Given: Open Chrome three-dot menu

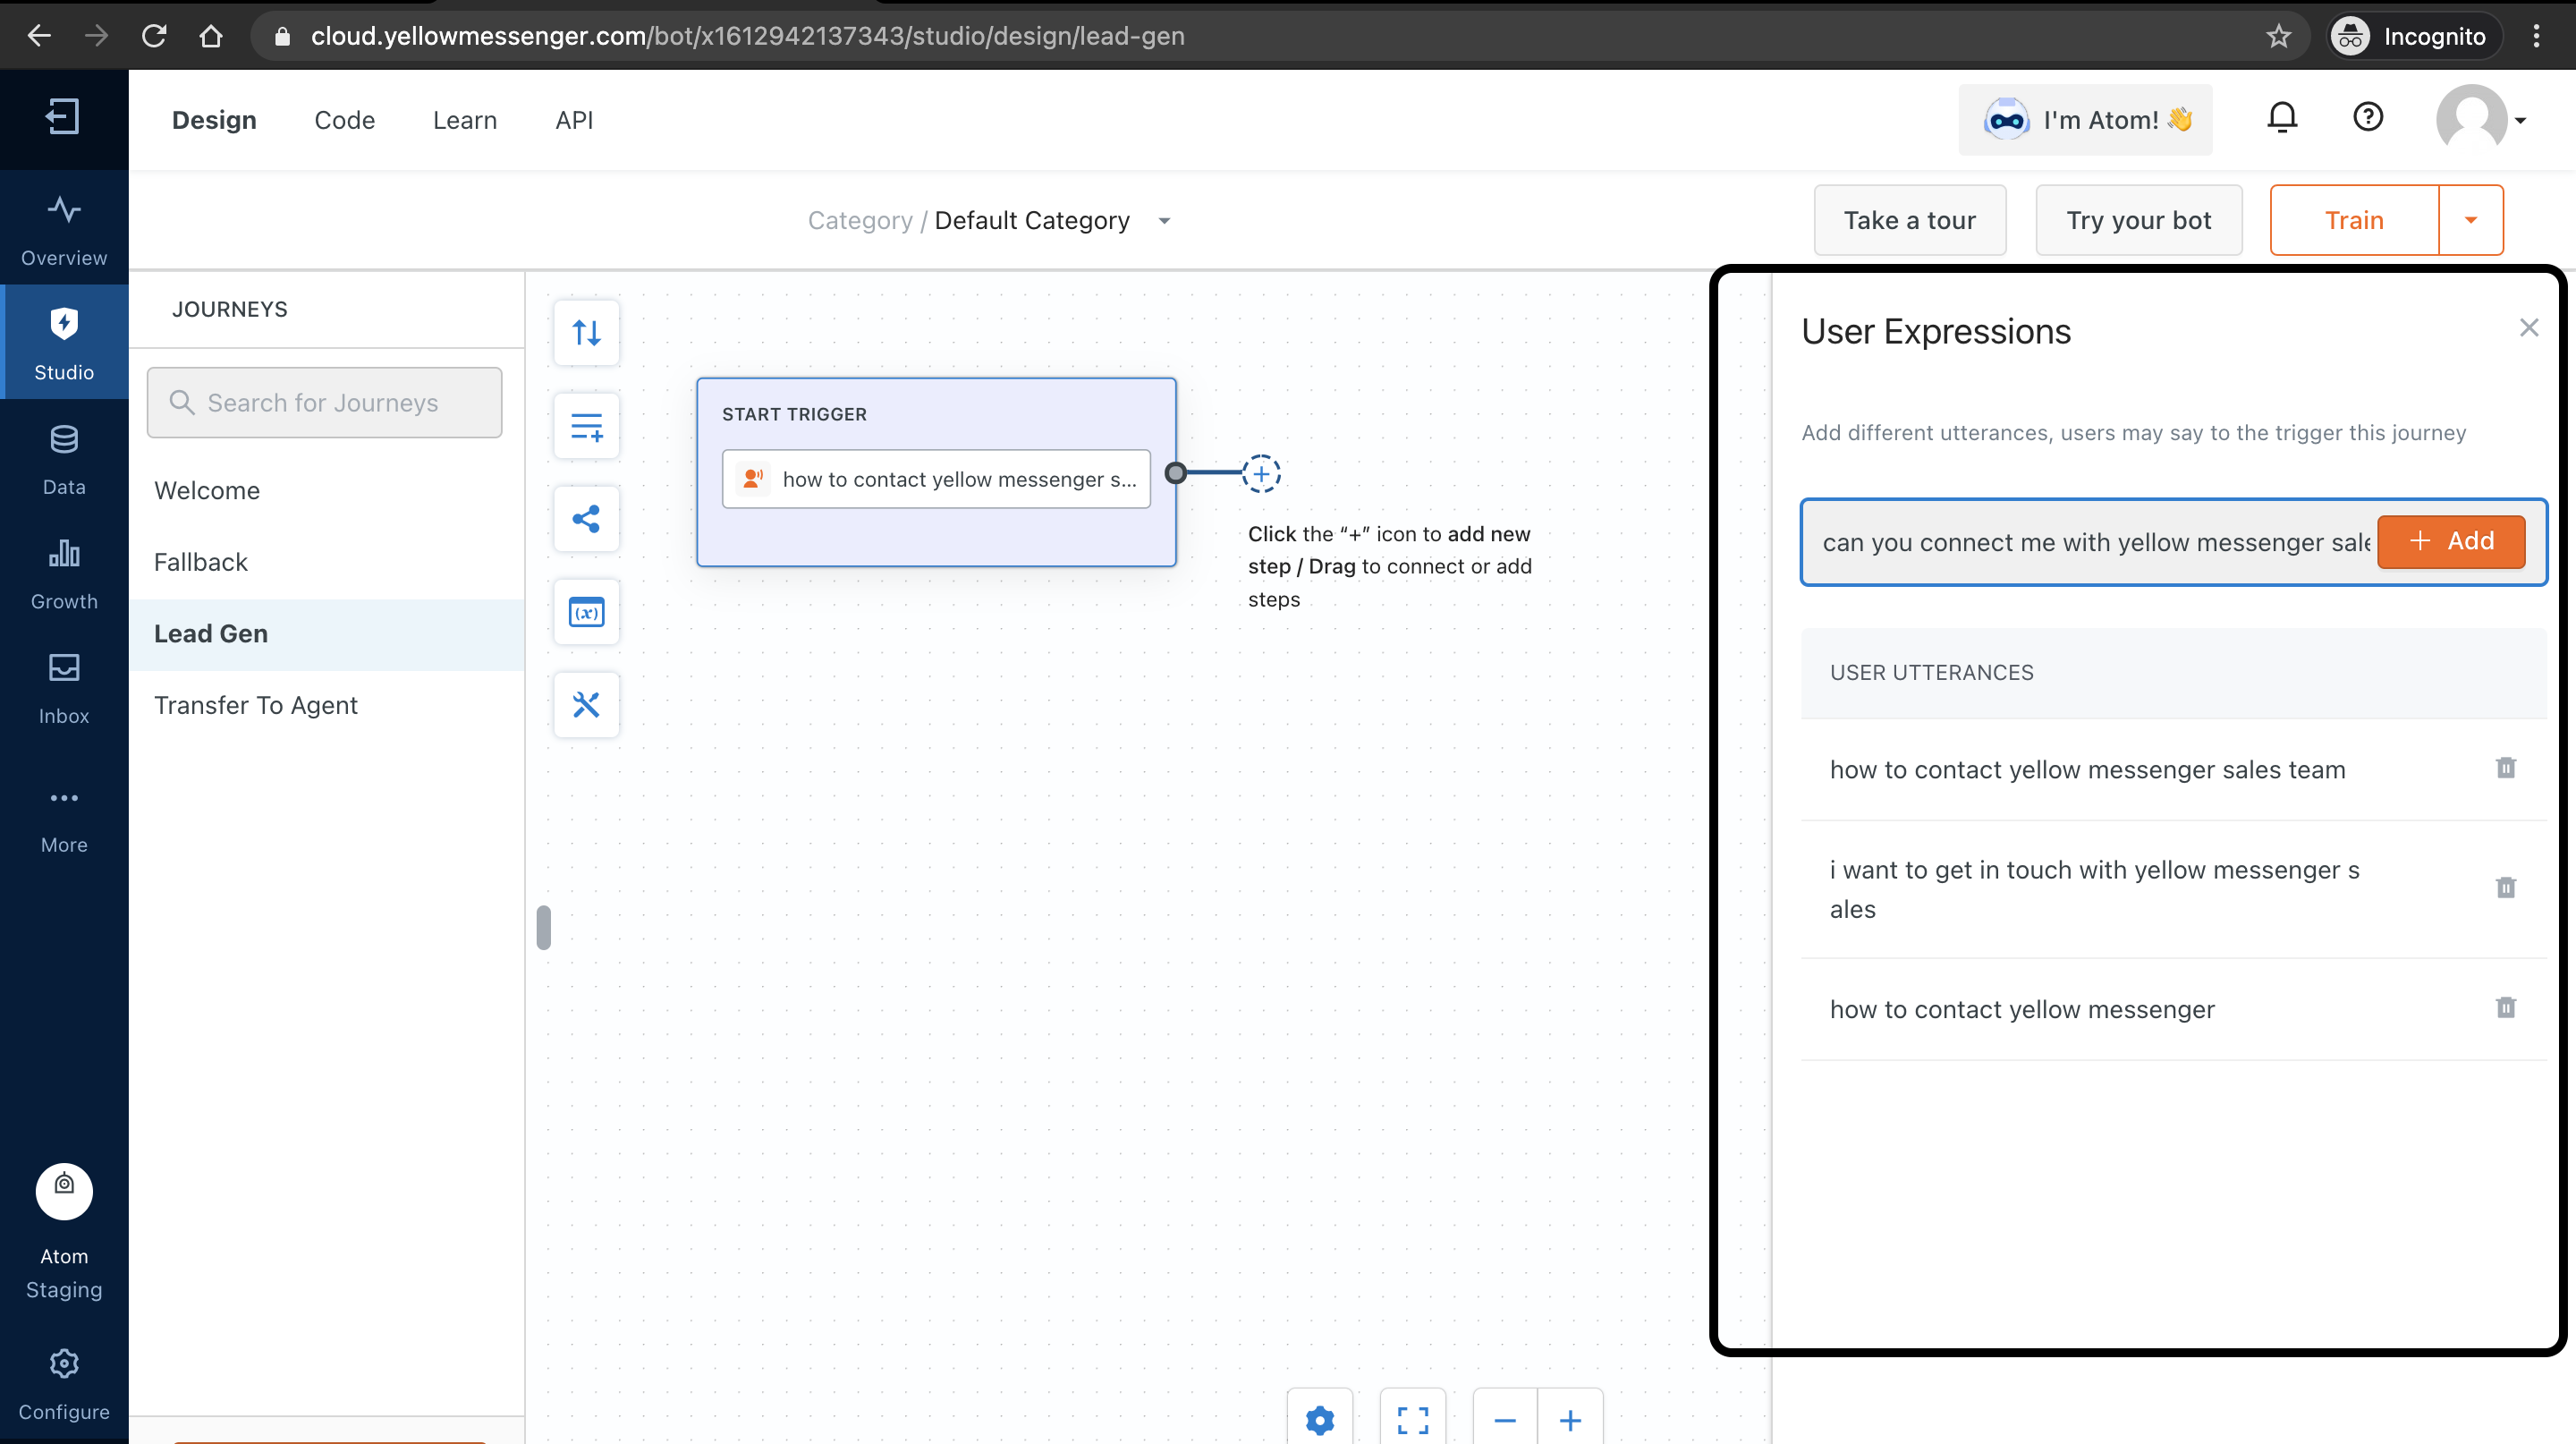Looking at the screenshot, I should 2536,36.
